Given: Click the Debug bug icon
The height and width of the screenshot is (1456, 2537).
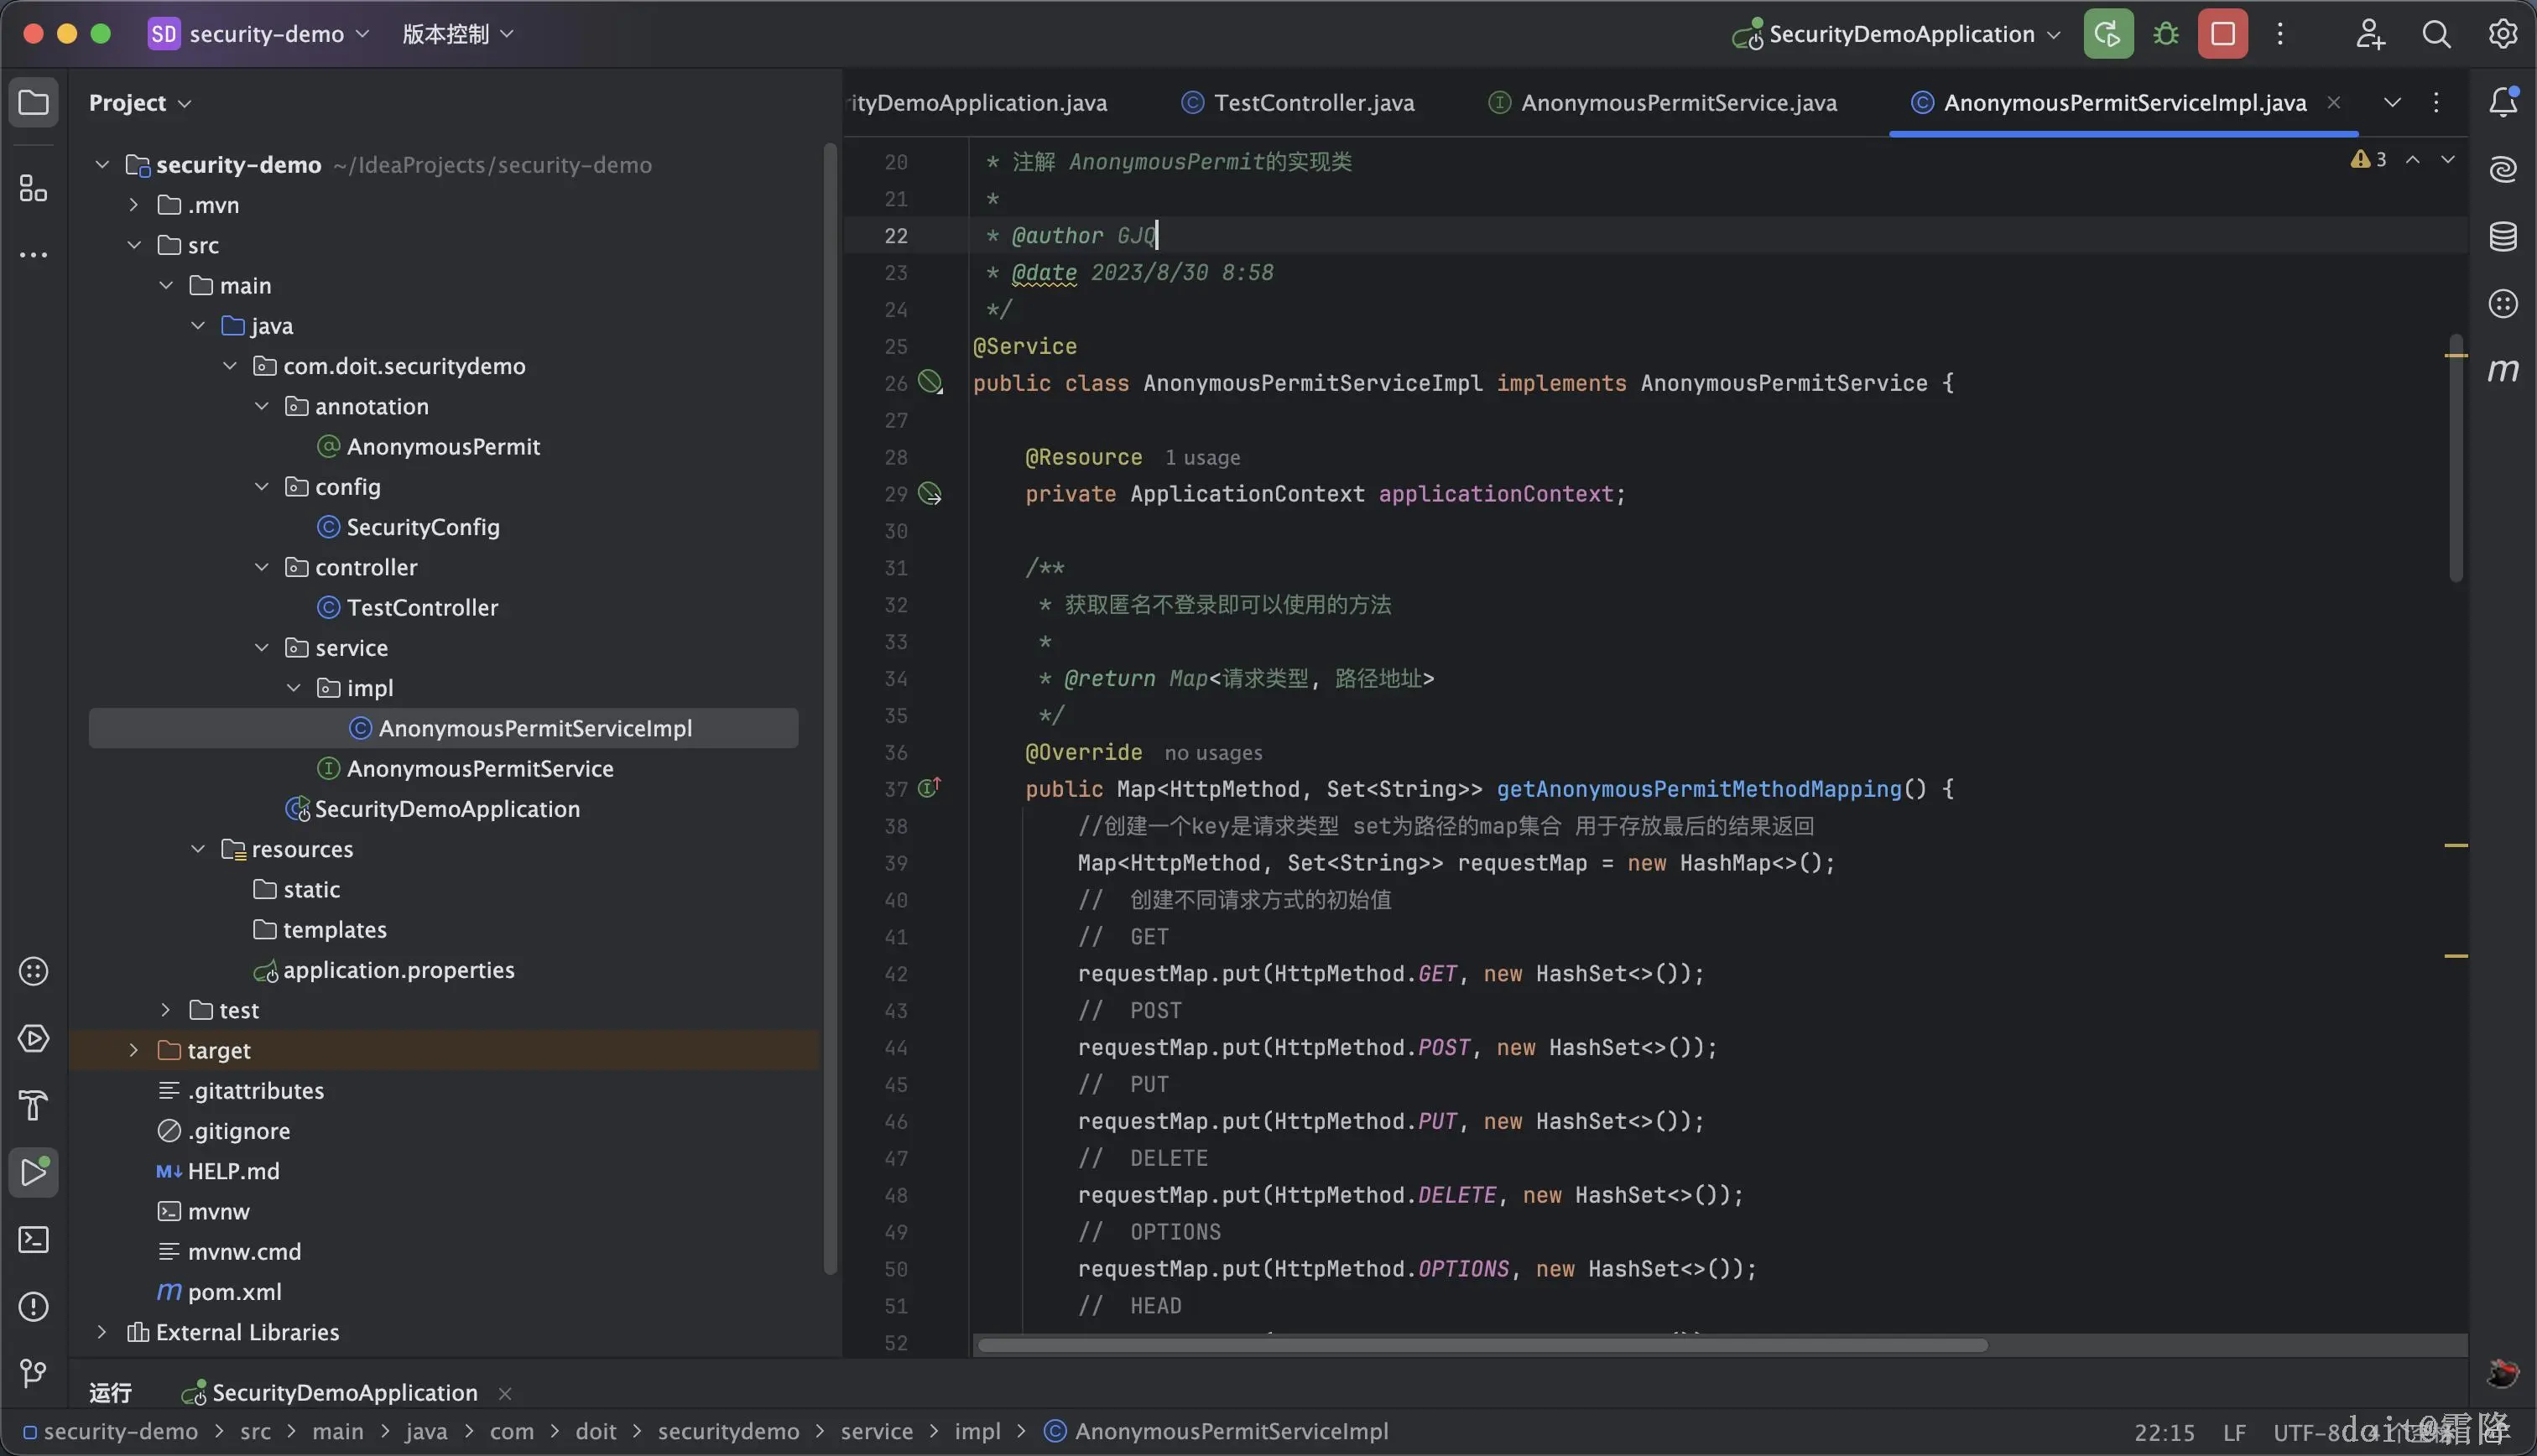Looking at the screenshot, I should point(2166,34).
